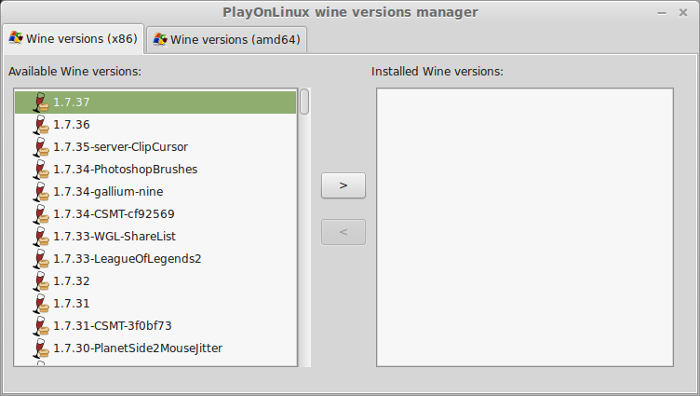
Task: Click the icon on the x86 tab
Action: (x=16, y=38)
